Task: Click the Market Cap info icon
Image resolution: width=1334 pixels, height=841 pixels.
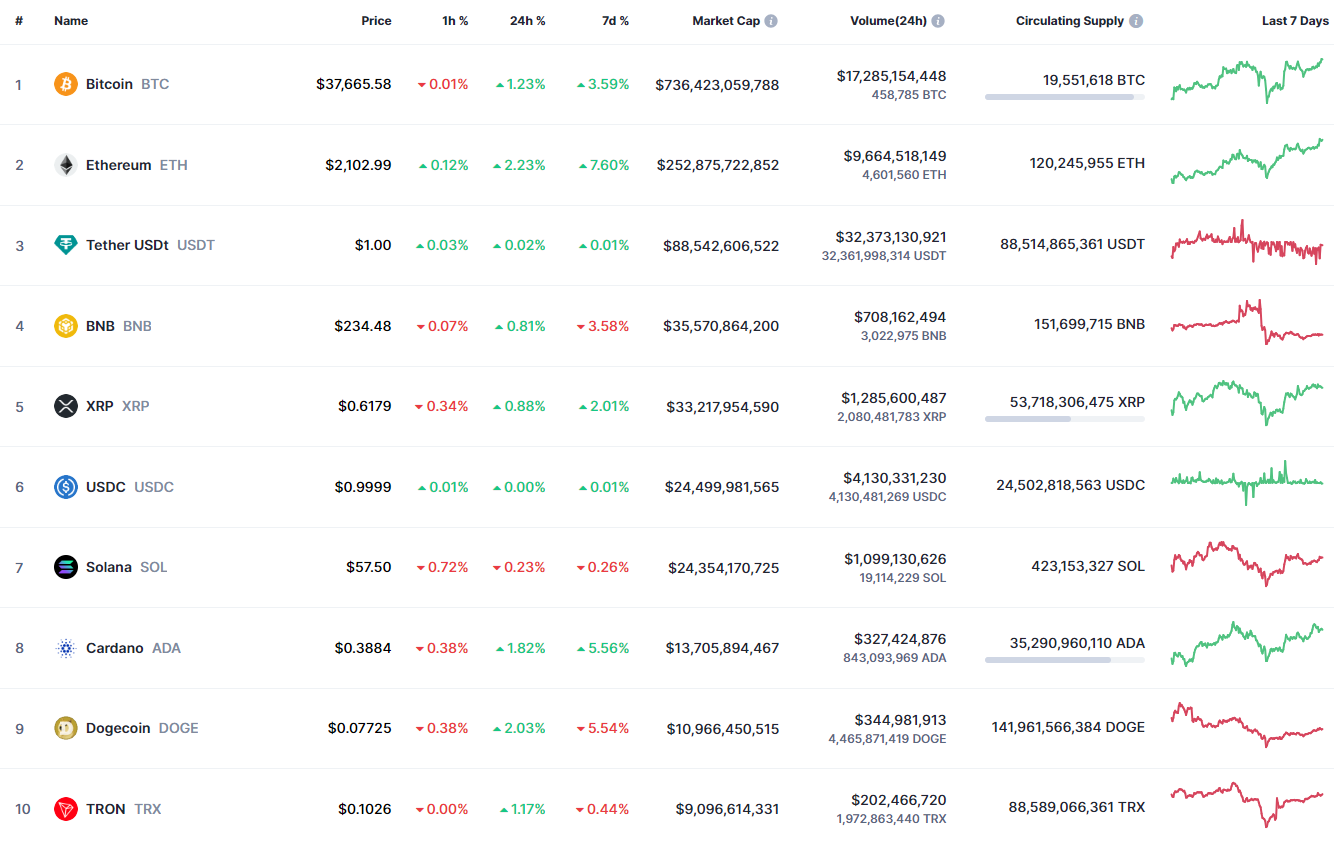Action: (771, 21)
